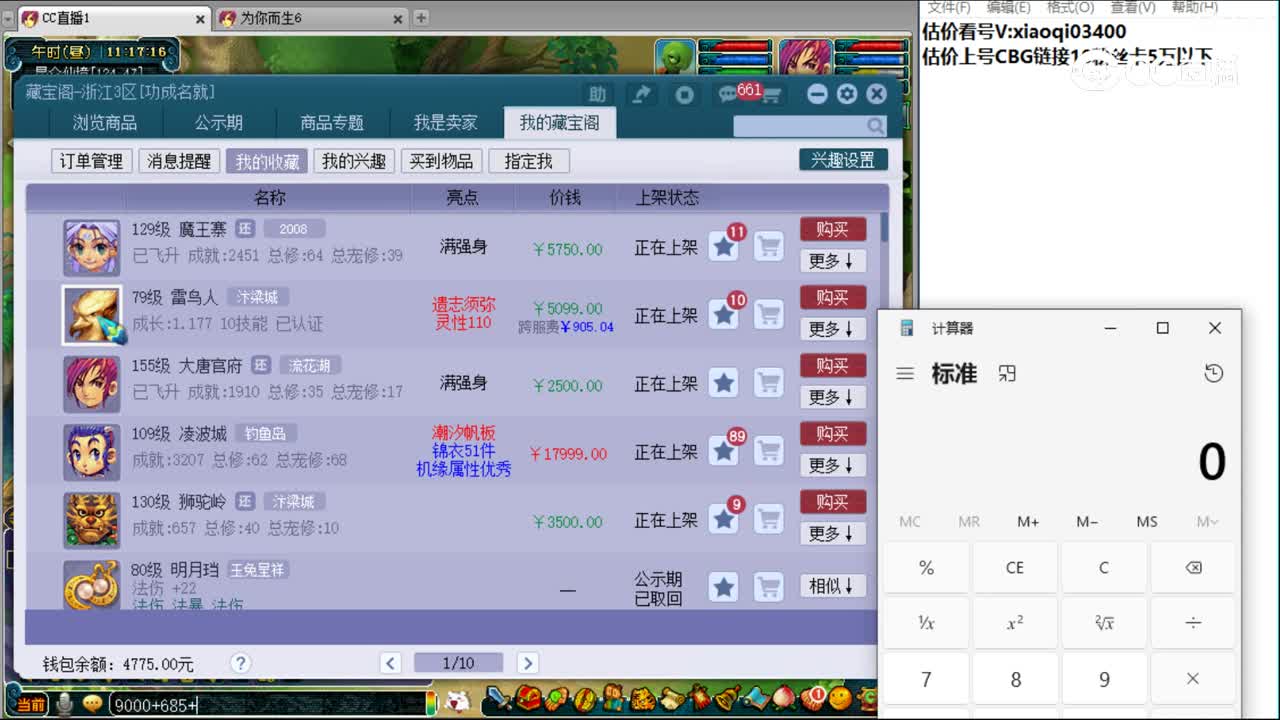Viewport: 1280px width, 720px height.
Task: Toggle the favorite star on the 明月珰 listing
Action: (x=723, y=587)
